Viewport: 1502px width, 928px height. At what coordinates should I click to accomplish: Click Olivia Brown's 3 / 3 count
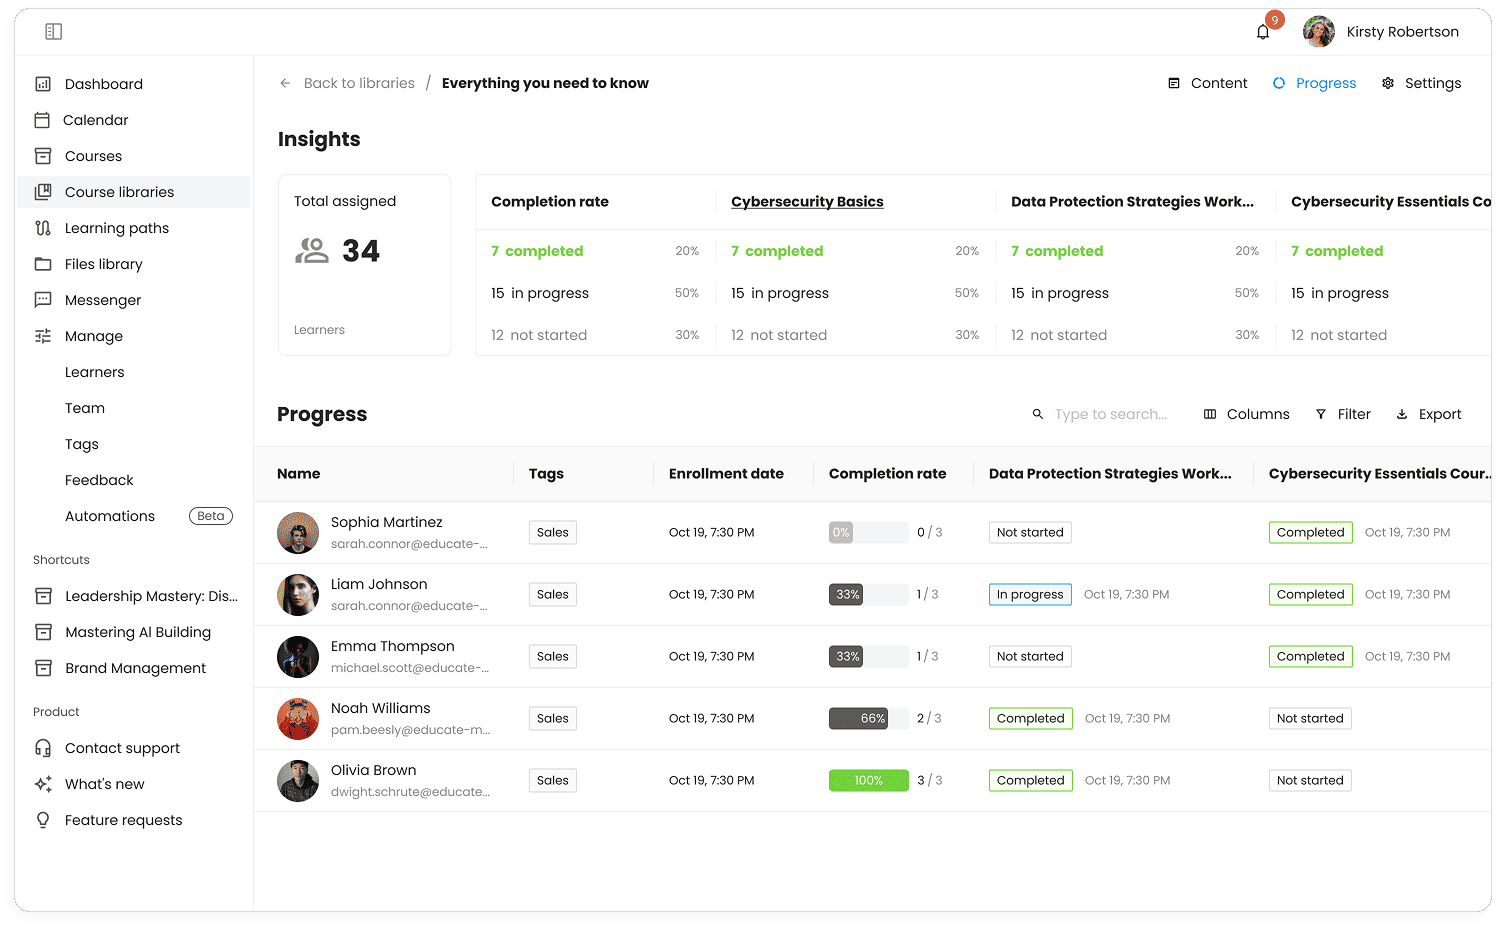930,780
